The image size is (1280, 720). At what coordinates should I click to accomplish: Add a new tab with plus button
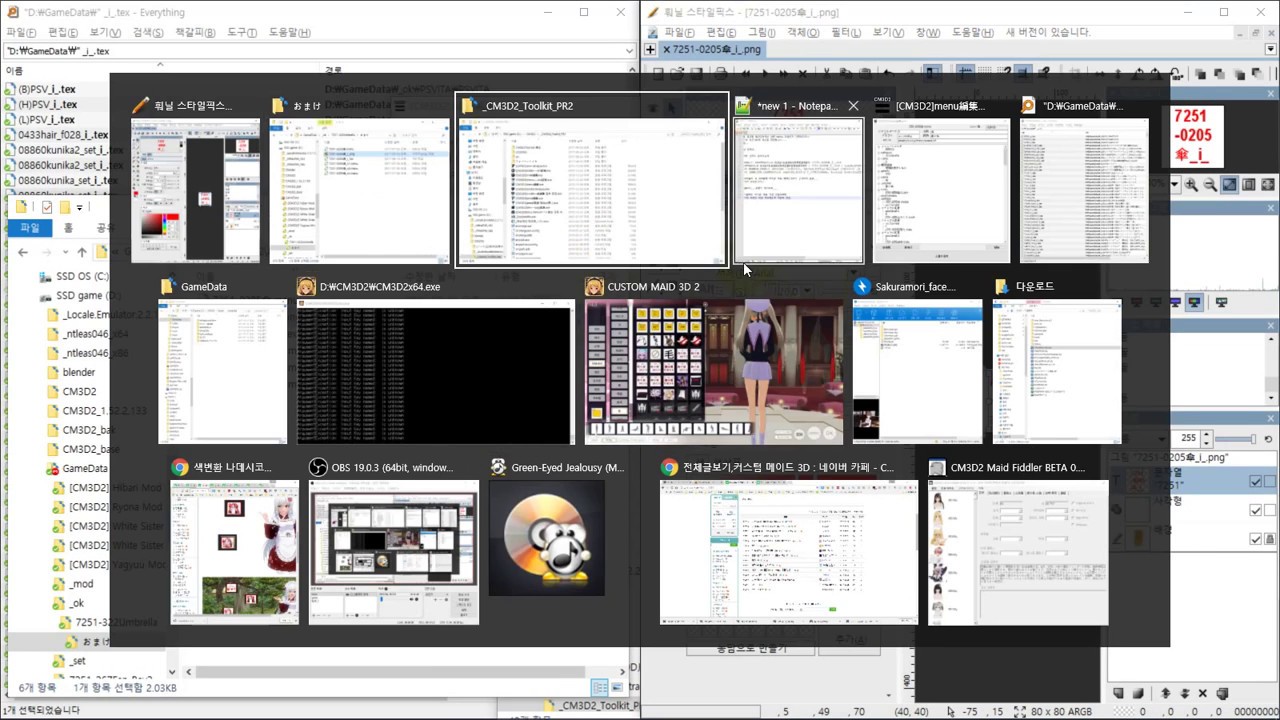coord(650,49)
